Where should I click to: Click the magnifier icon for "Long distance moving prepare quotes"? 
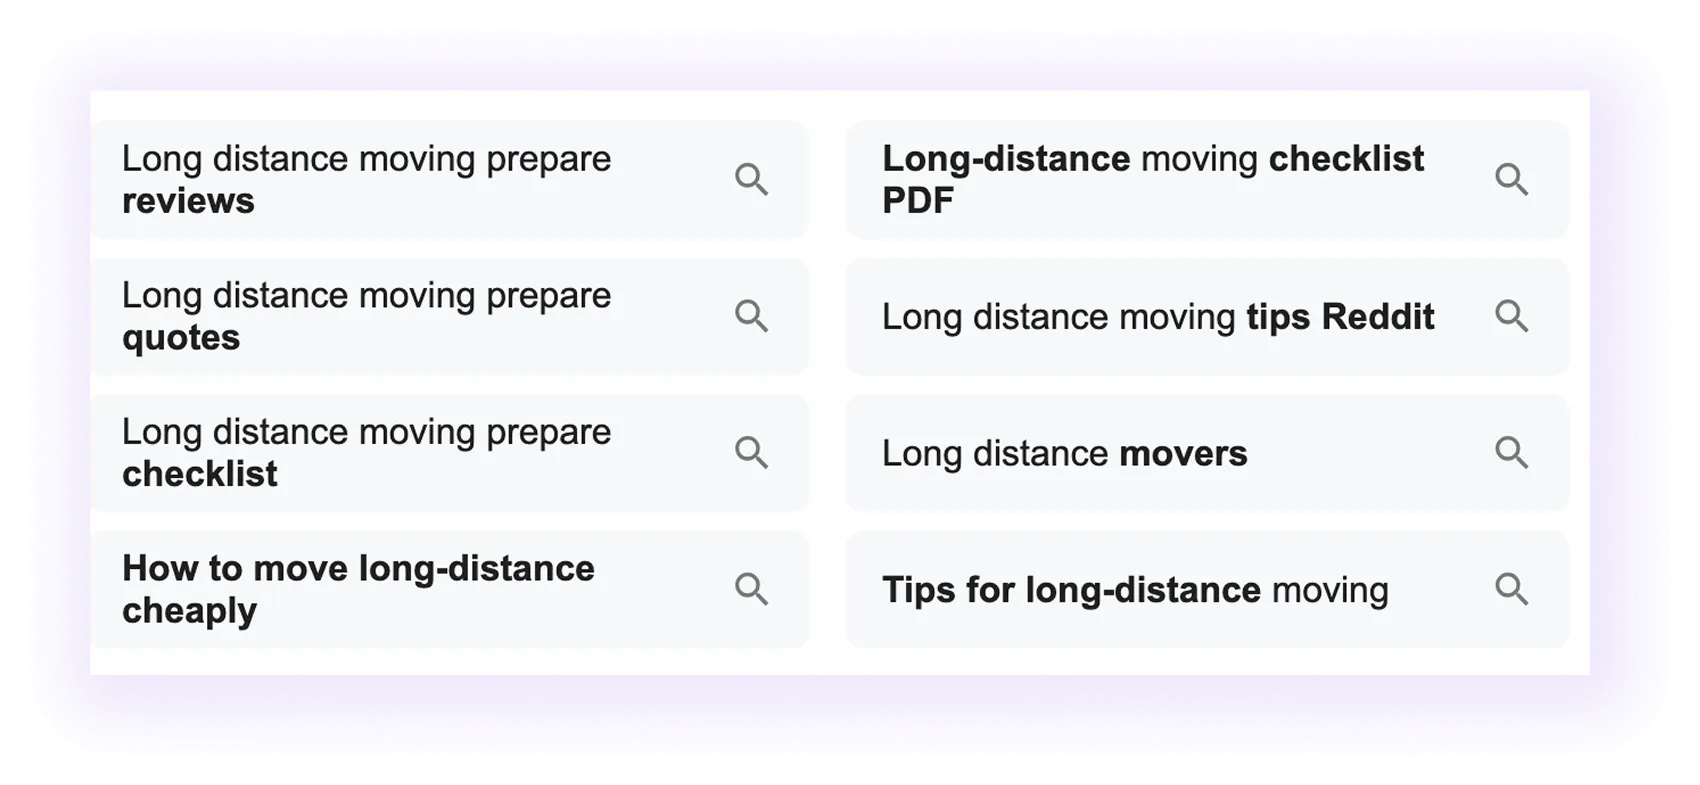point(753,317)
